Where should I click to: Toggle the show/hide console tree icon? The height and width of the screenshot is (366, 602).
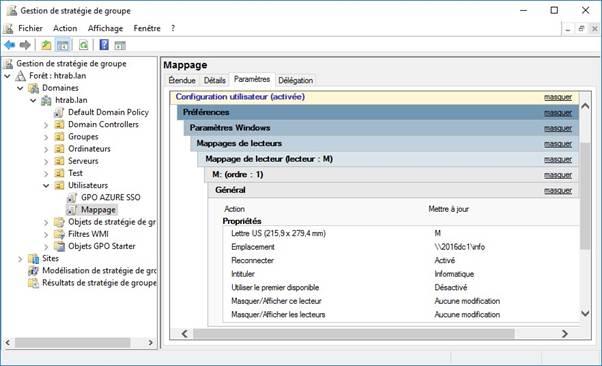pyautogui.click(x=63, y=45)
